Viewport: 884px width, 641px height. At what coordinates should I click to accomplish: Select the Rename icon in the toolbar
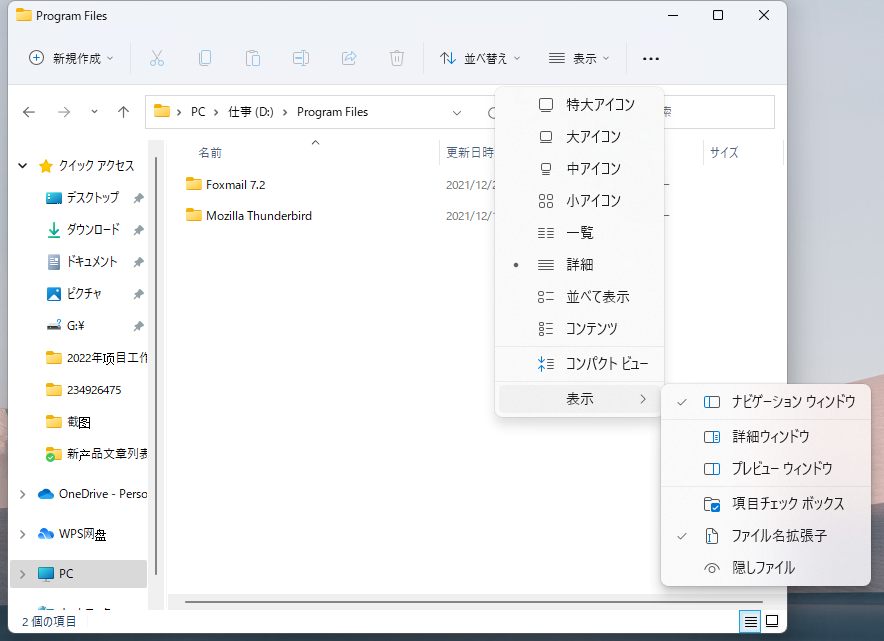click(300, 58)
